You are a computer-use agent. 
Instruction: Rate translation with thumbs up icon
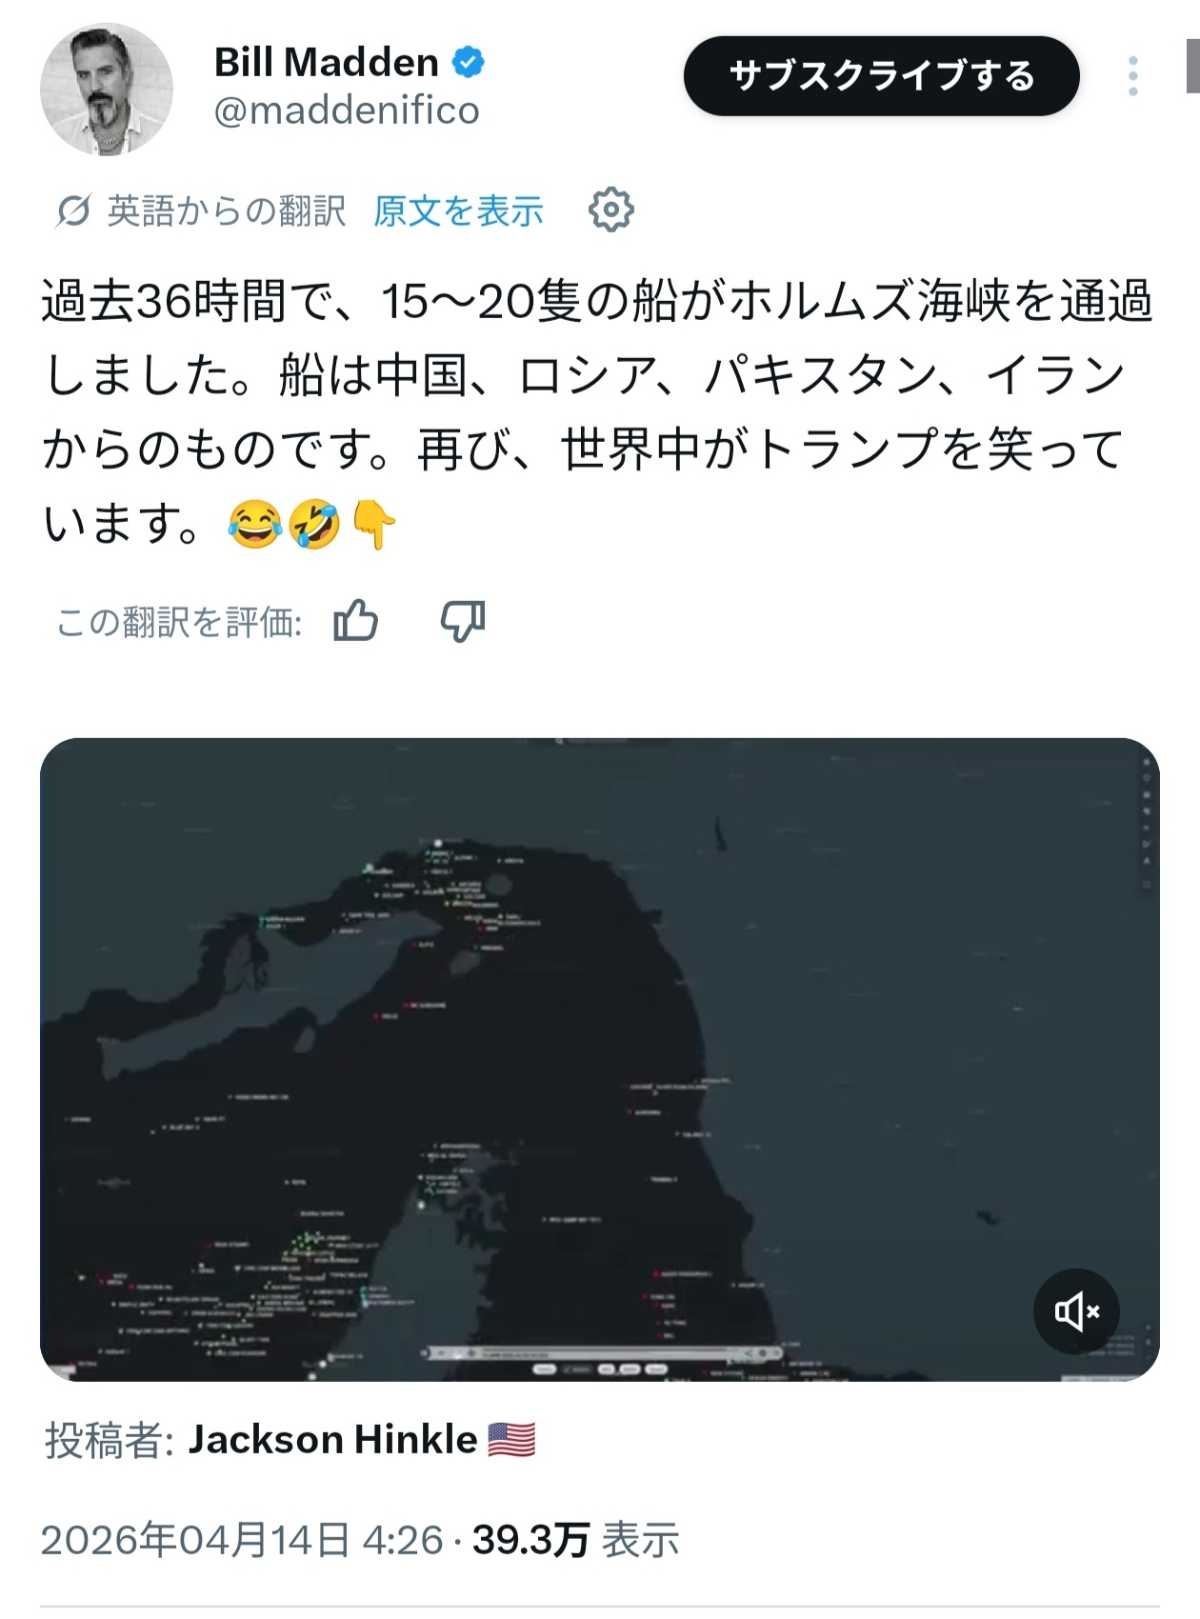[x=356, y=621]
